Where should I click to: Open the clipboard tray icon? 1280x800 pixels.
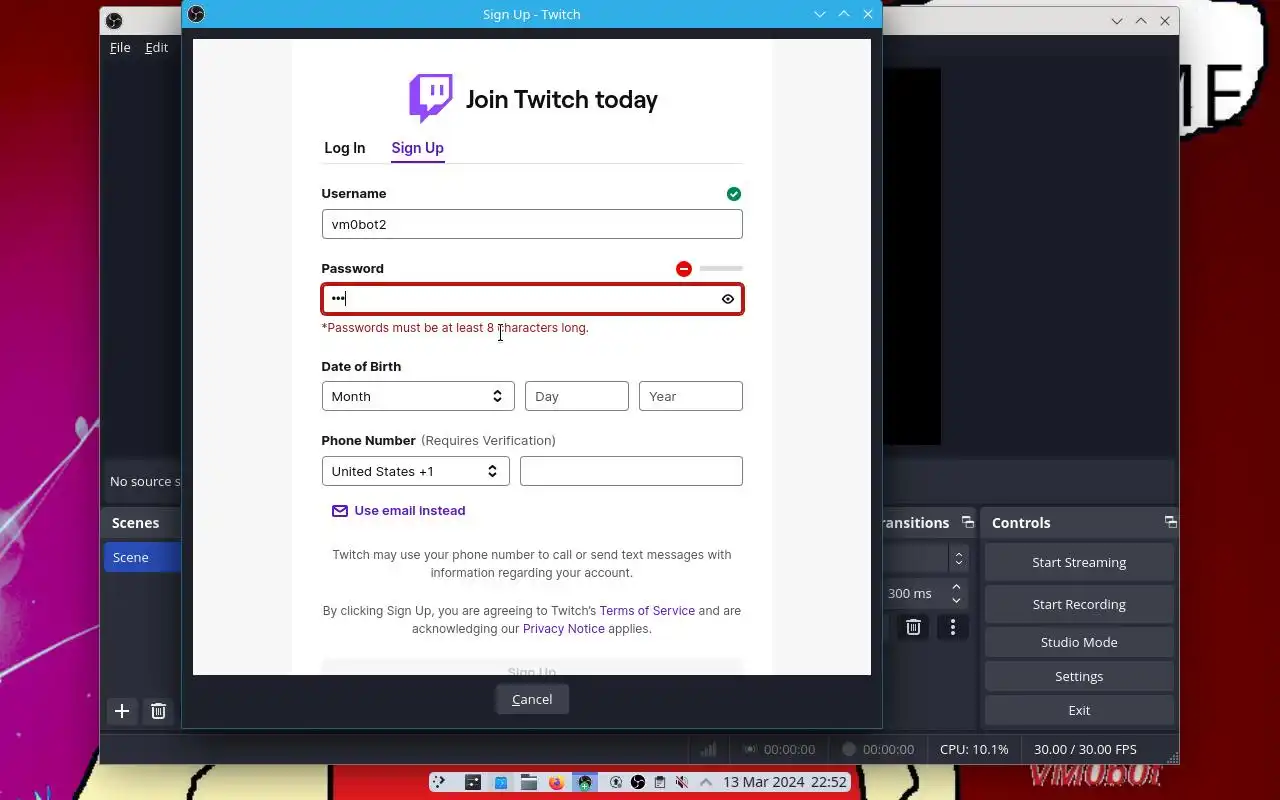tap(660, 782)
